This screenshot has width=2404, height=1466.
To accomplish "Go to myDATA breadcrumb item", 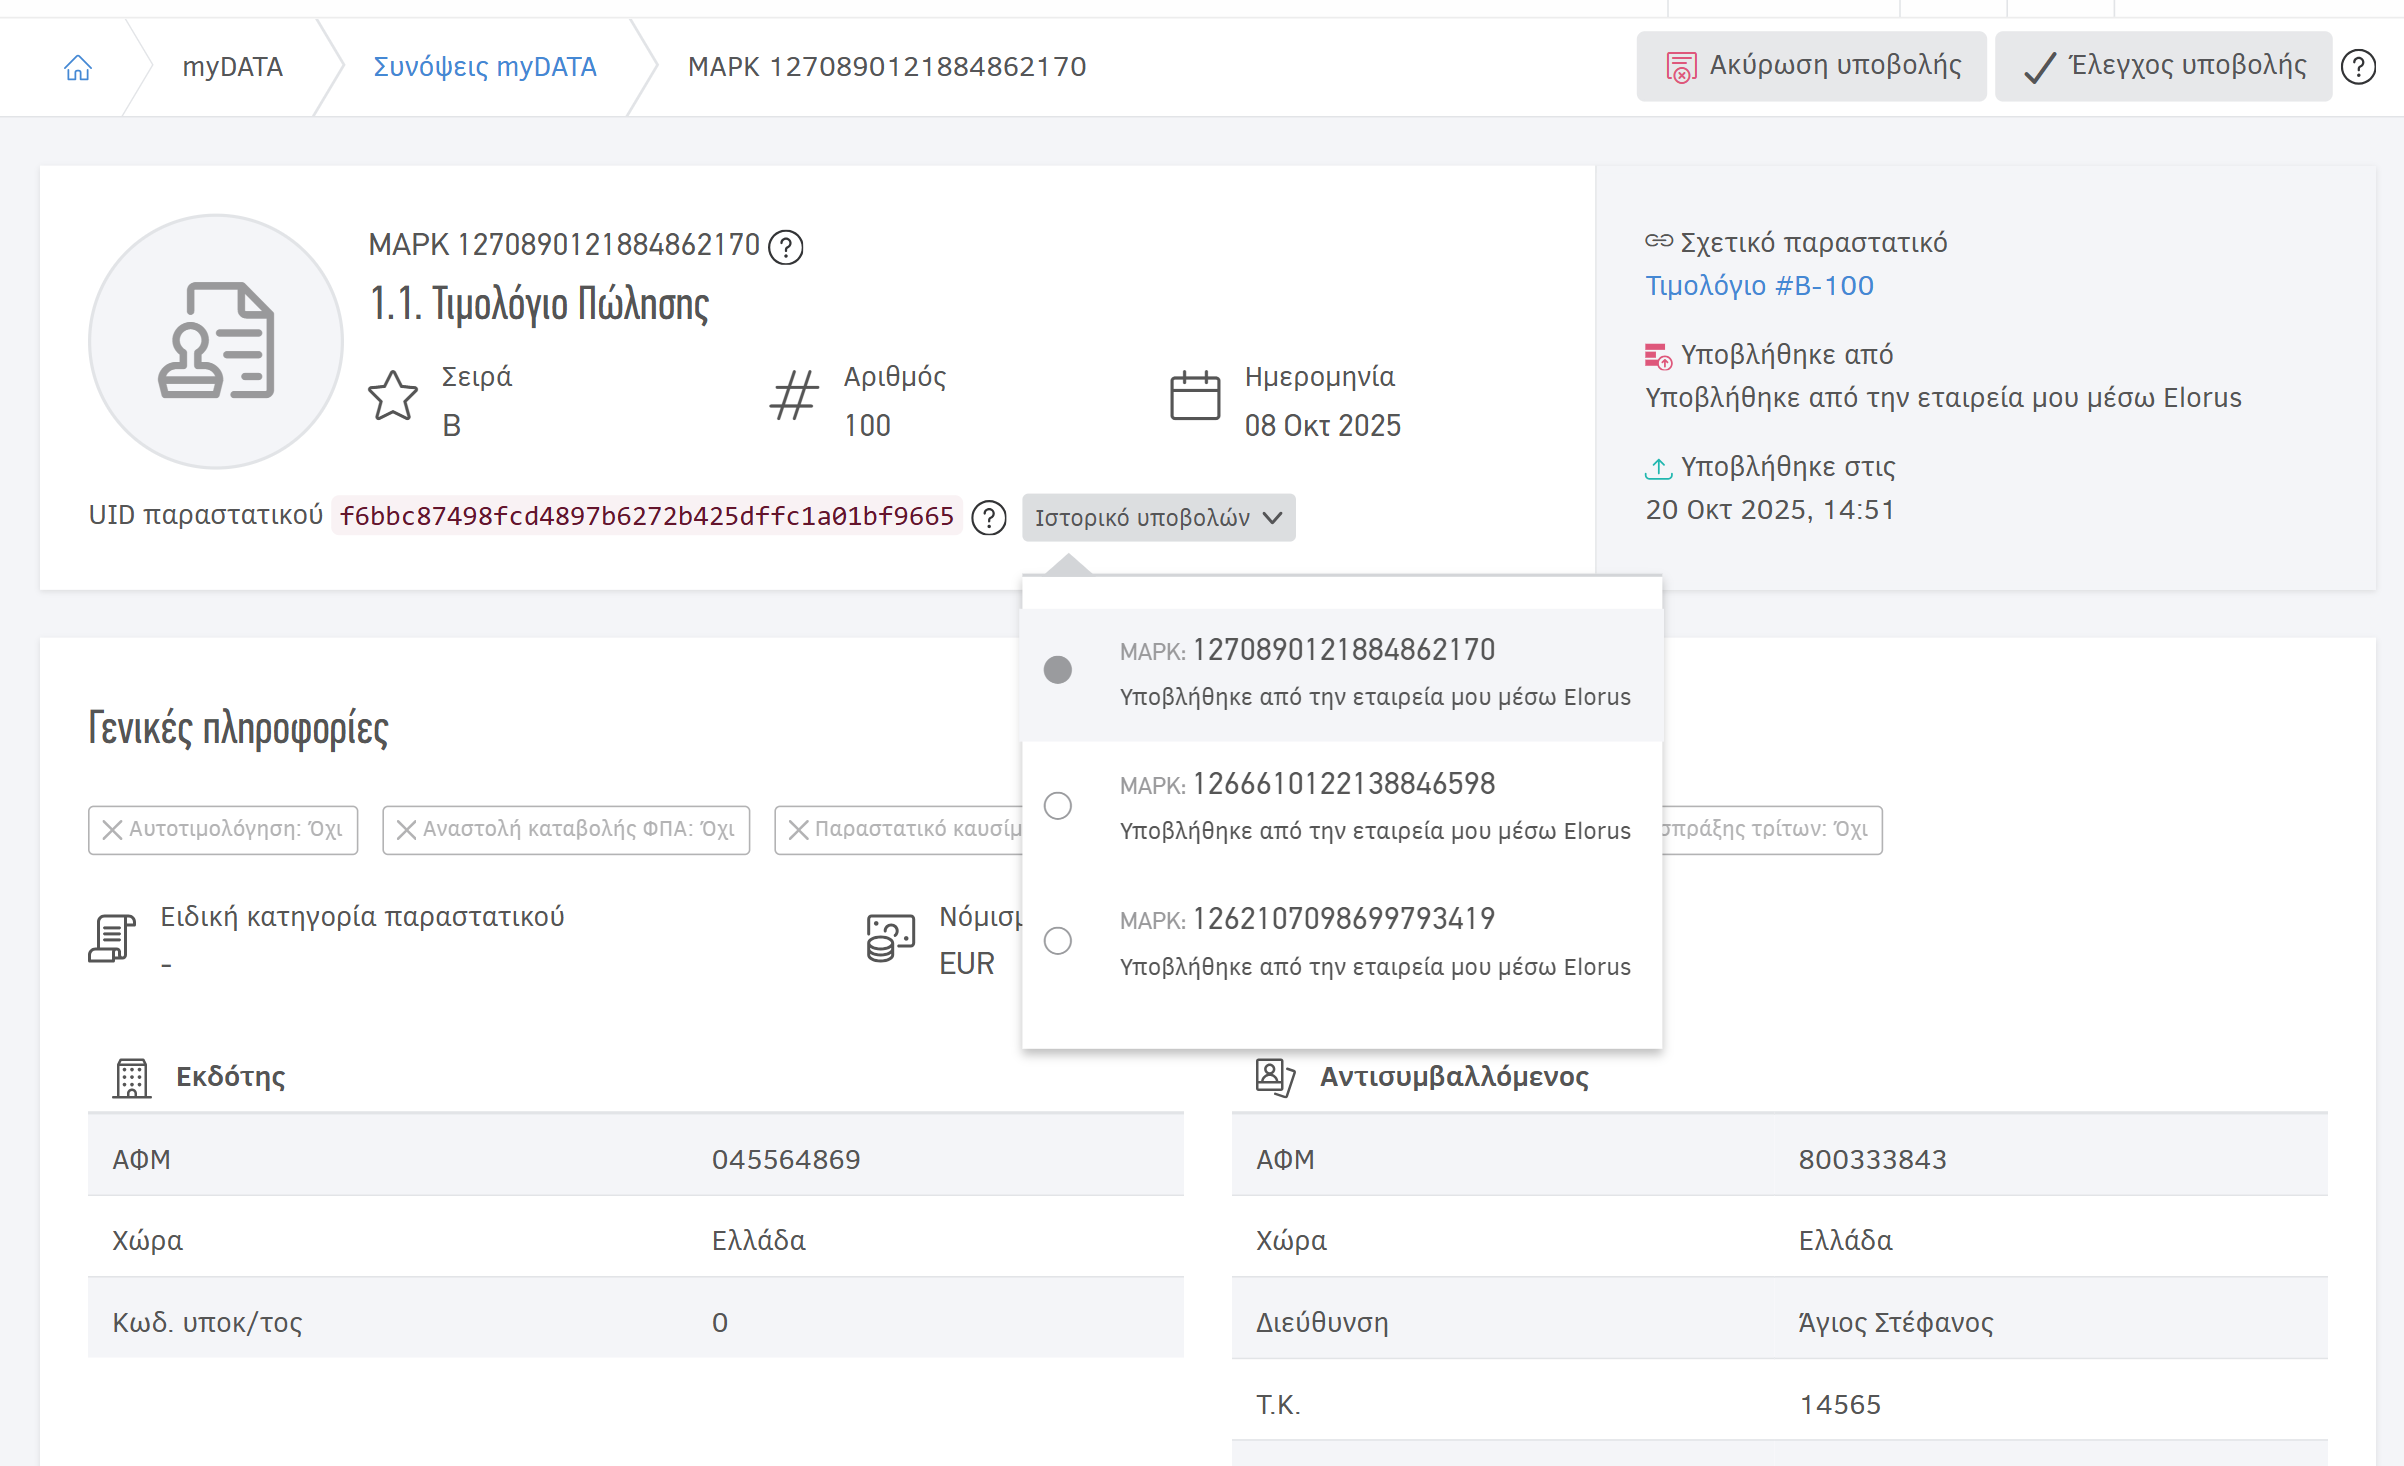I will [232, 67].
